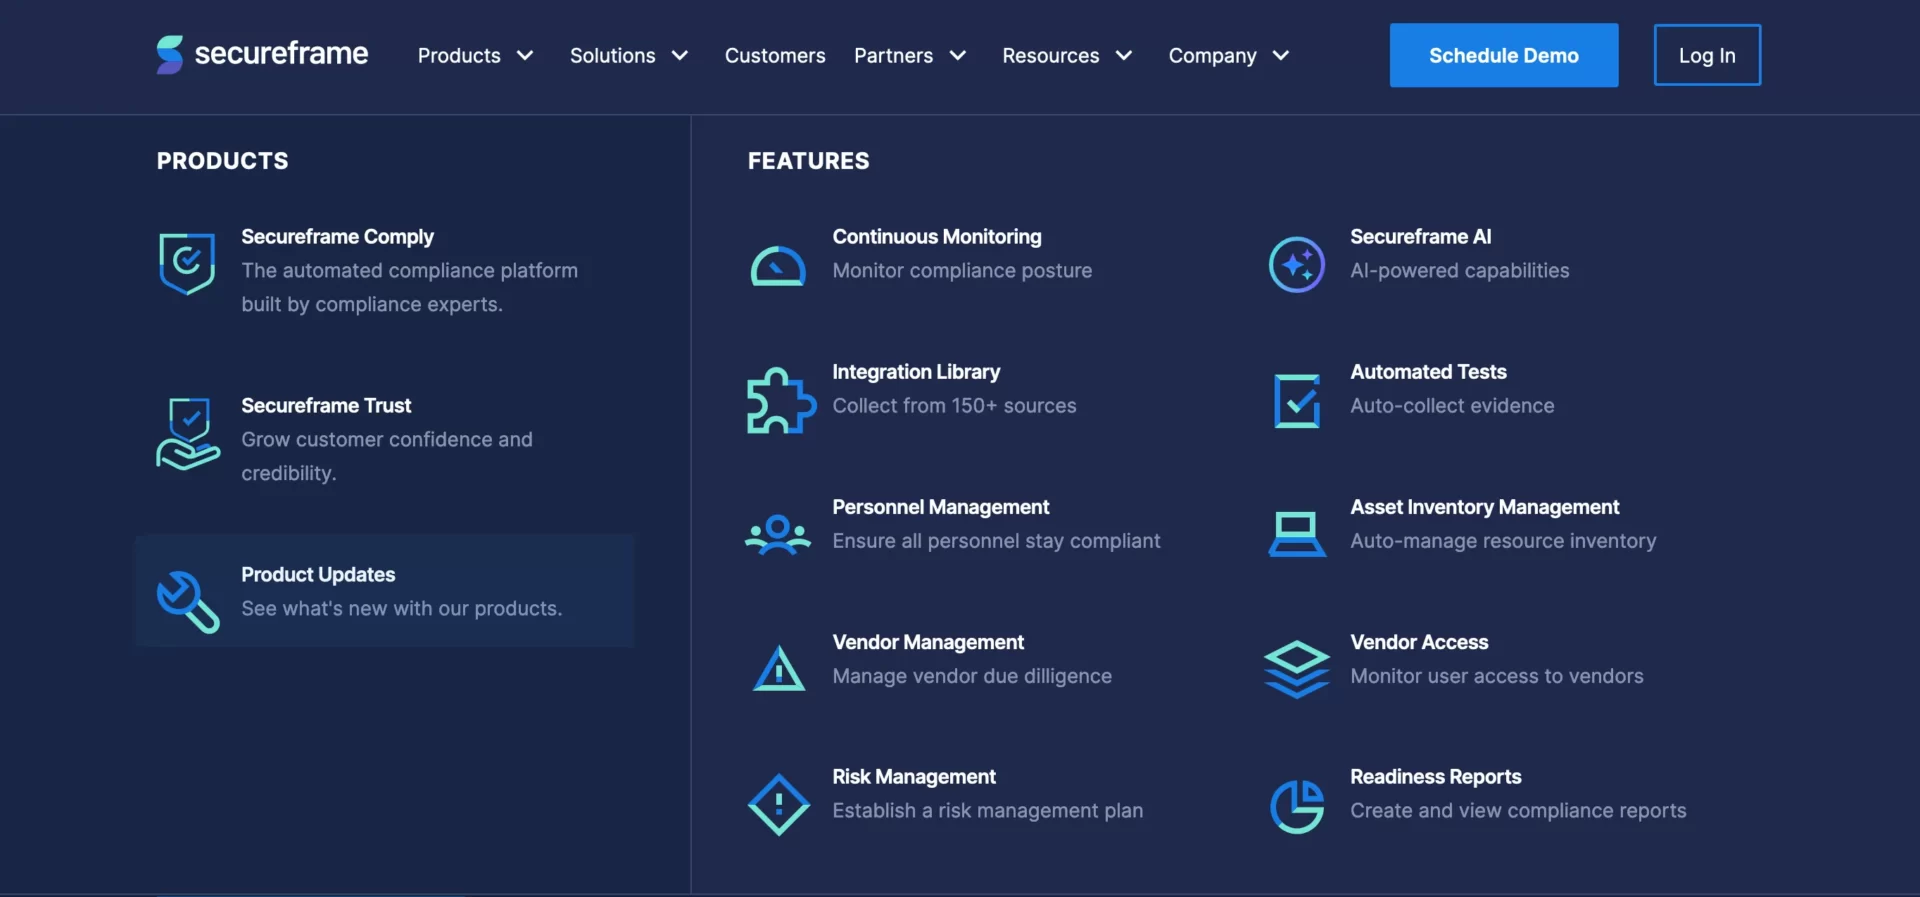Click the Asset Inventory laptop icon
The height and width of the screenshot is (897, 1920).
pos(1297,534)
